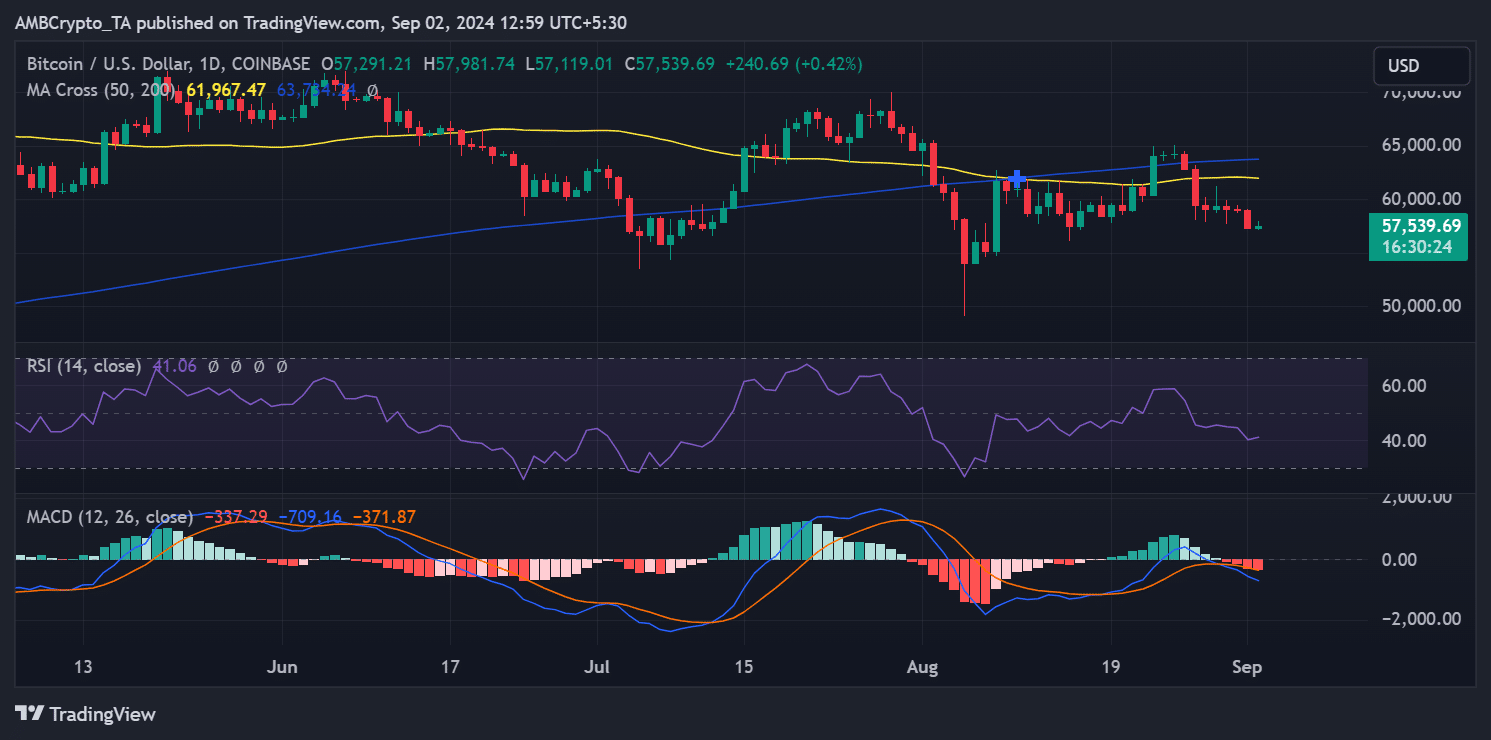Click the MACD (12, 26, close) legend
The image size is (1491, 740).
pos(110,517)
